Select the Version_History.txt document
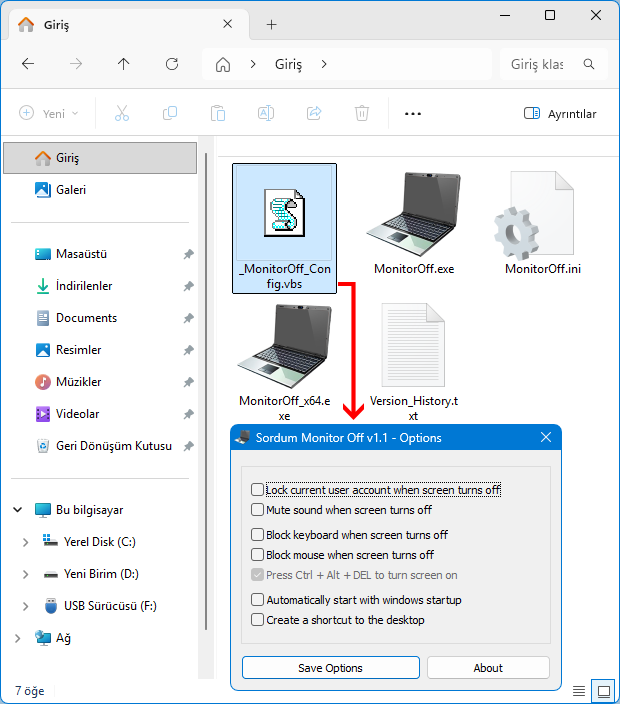 point(414,347)
